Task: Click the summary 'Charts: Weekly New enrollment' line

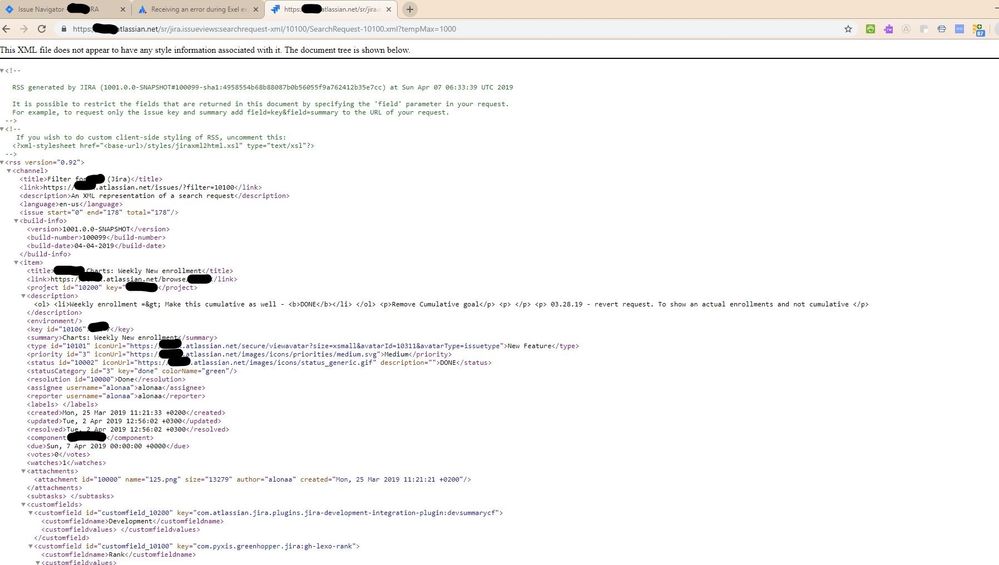Action: (122, 337)
